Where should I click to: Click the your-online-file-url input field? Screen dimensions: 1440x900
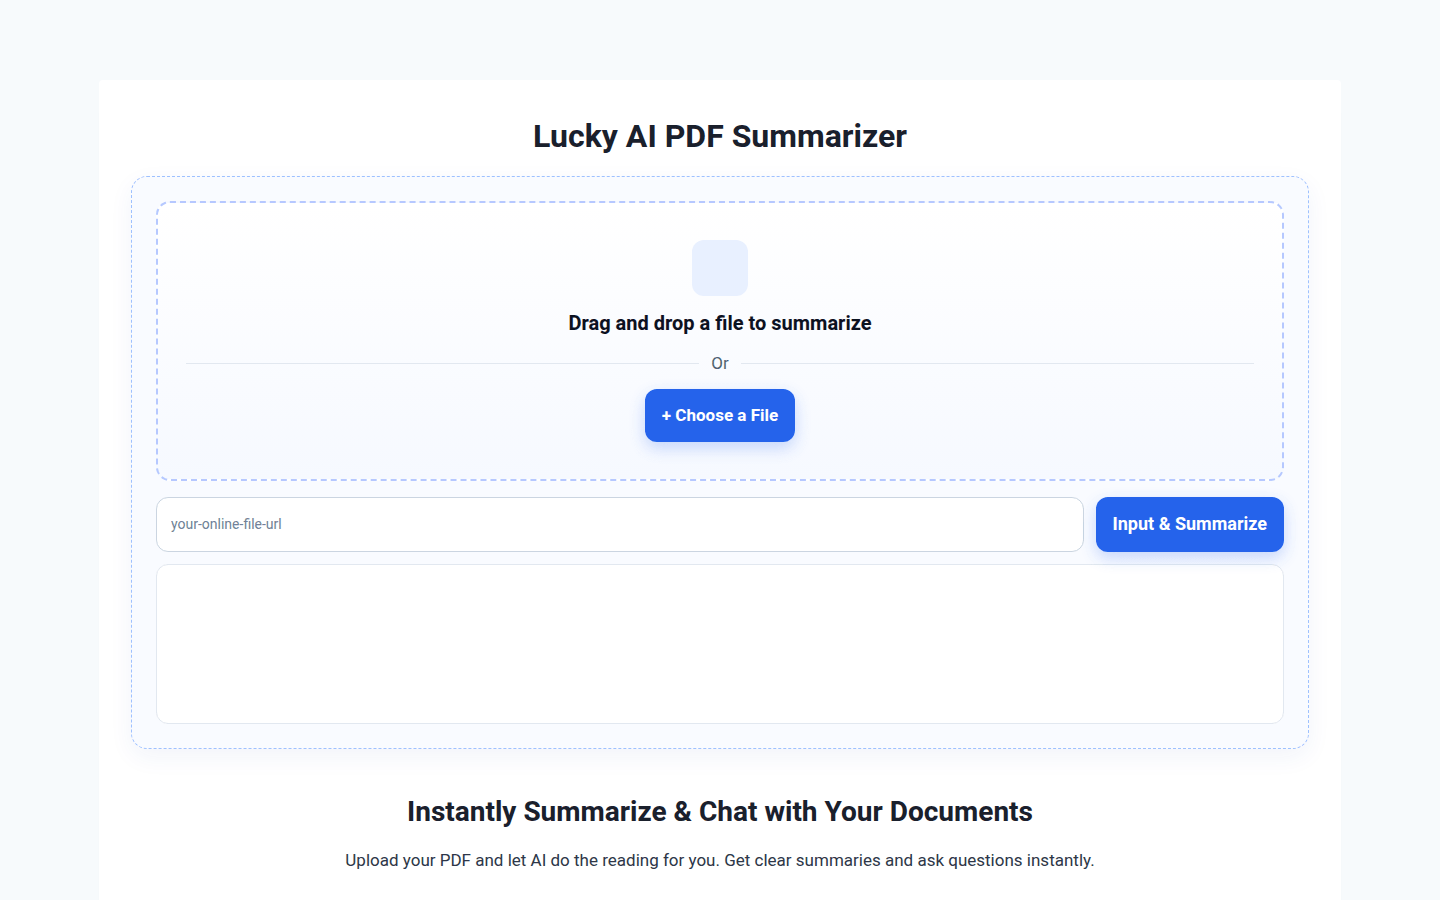point(620,524)
